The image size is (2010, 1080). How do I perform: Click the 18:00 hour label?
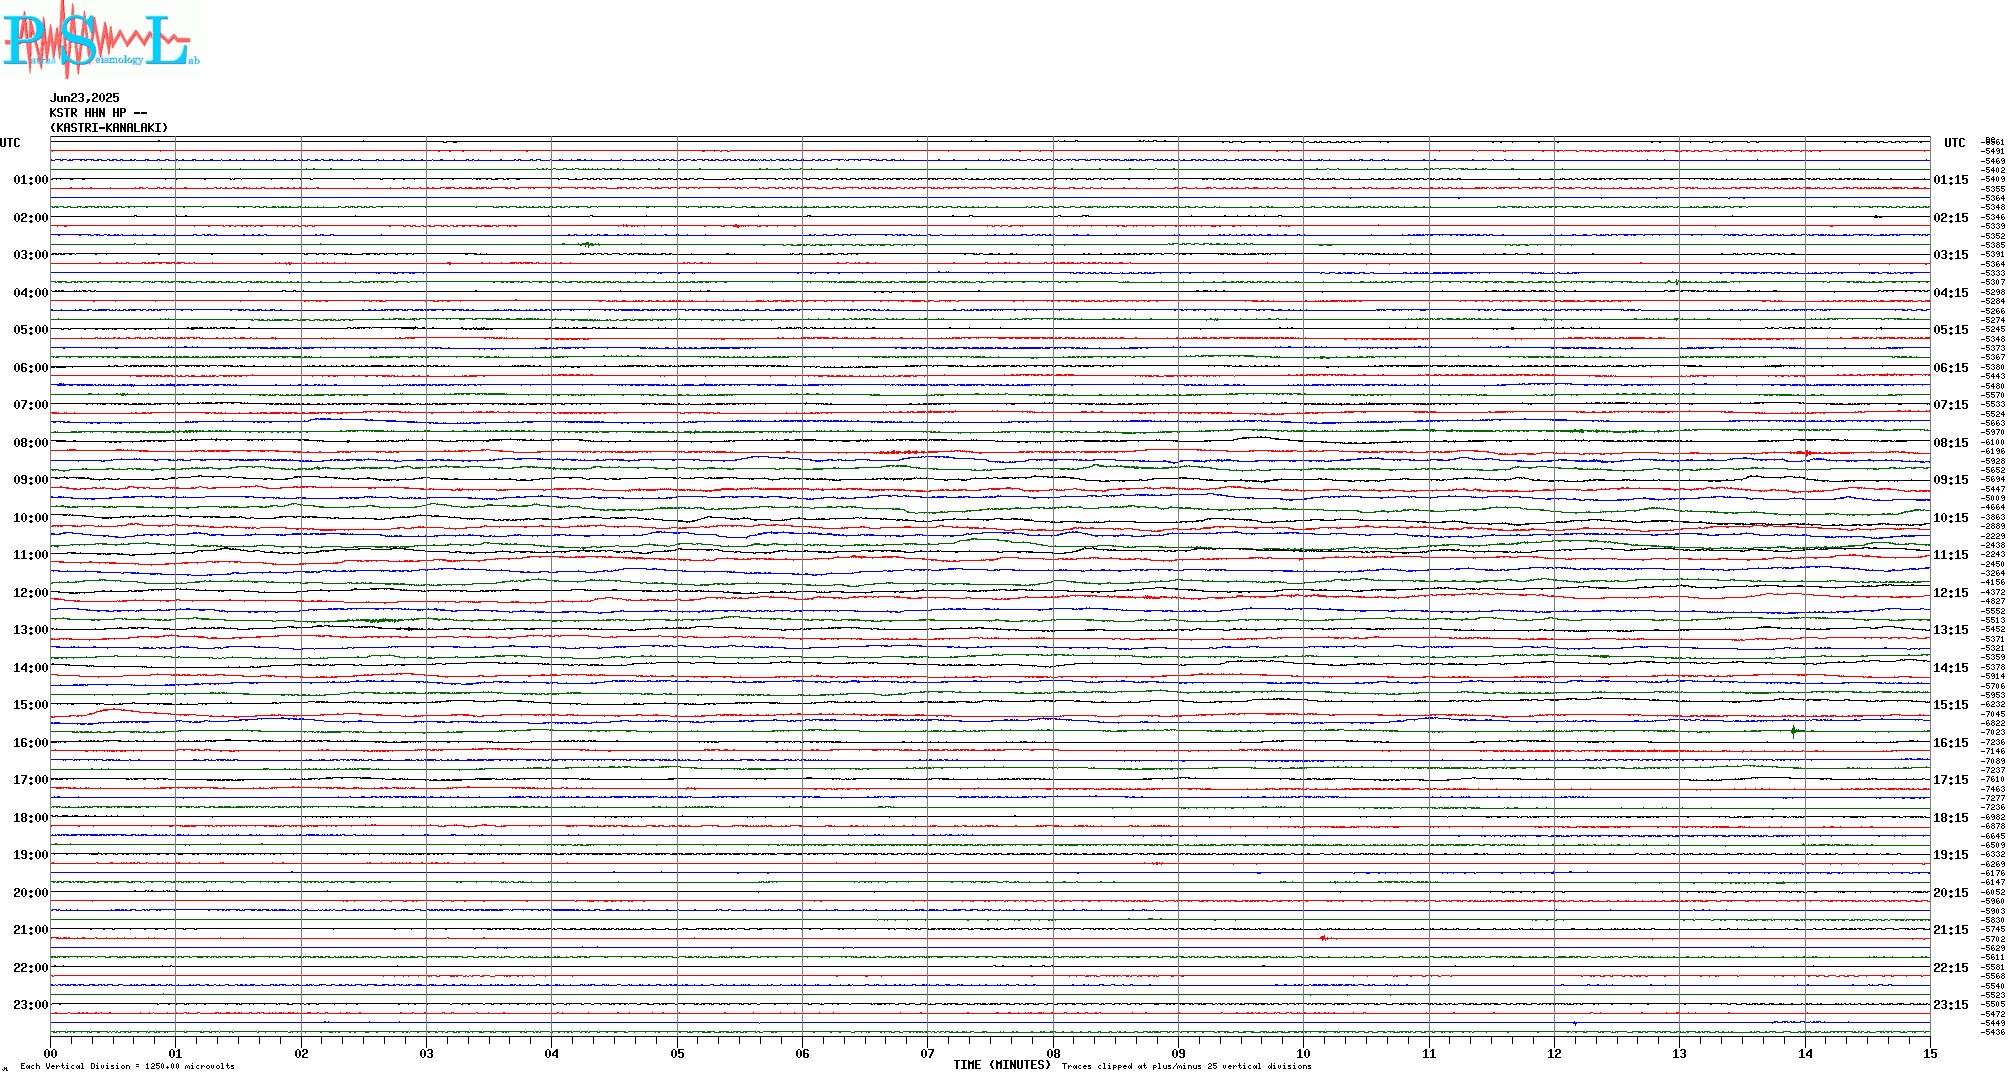[x=31, y=818]
